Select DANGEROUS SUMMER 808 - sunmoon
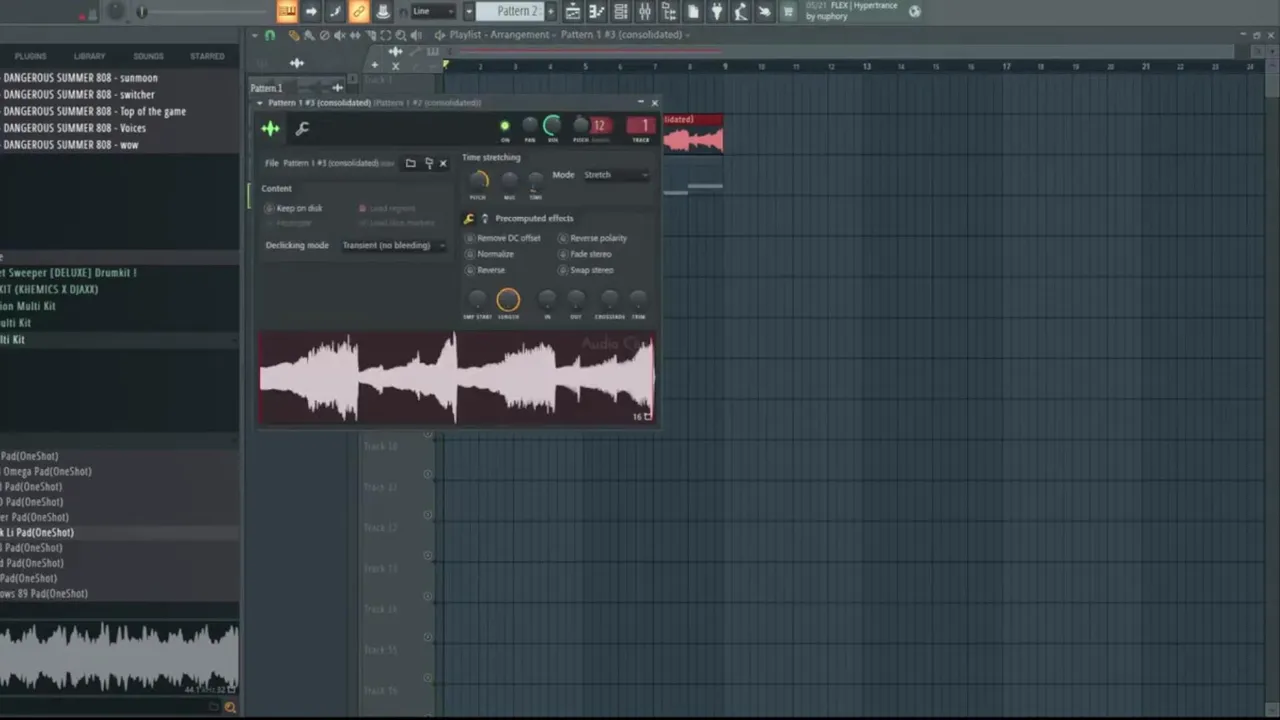The width and height of the screenshot is (1280, 720). 80,78
